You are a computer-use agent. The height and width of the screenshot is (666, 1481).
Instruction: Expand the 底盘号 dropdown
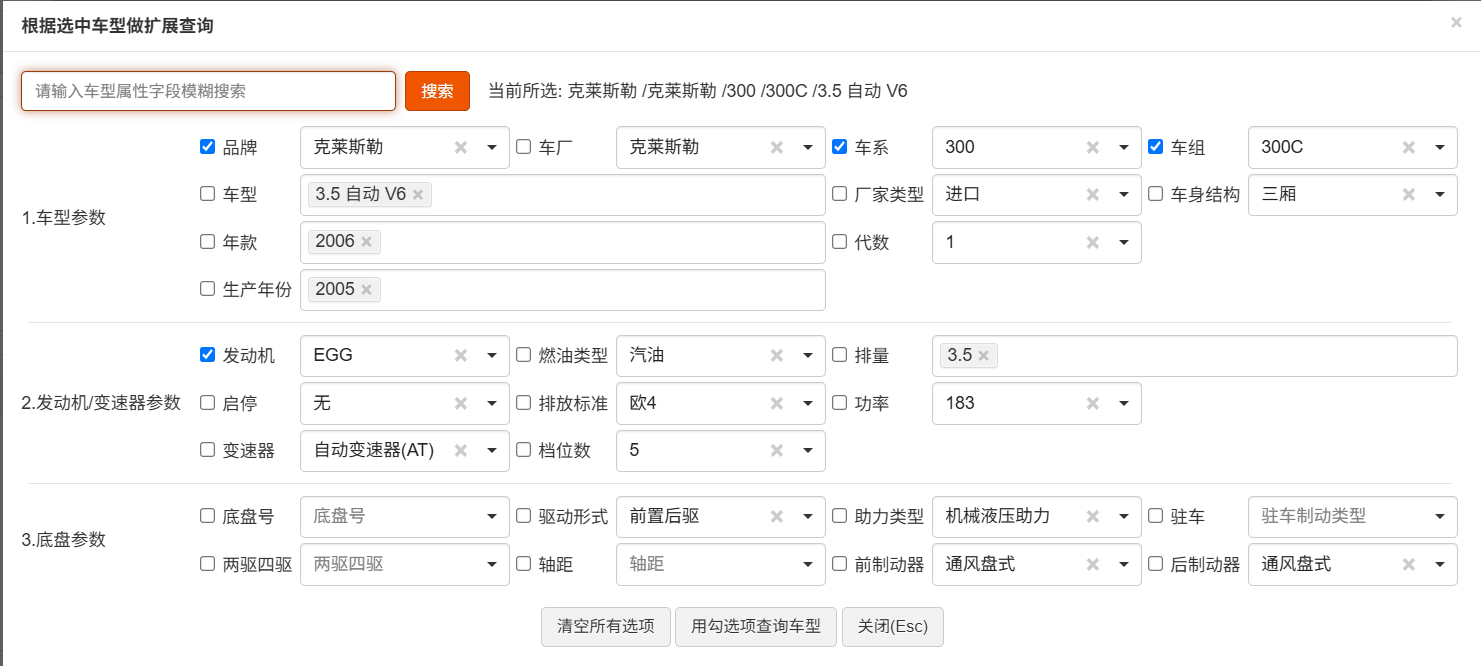click(x=491, y=517)
